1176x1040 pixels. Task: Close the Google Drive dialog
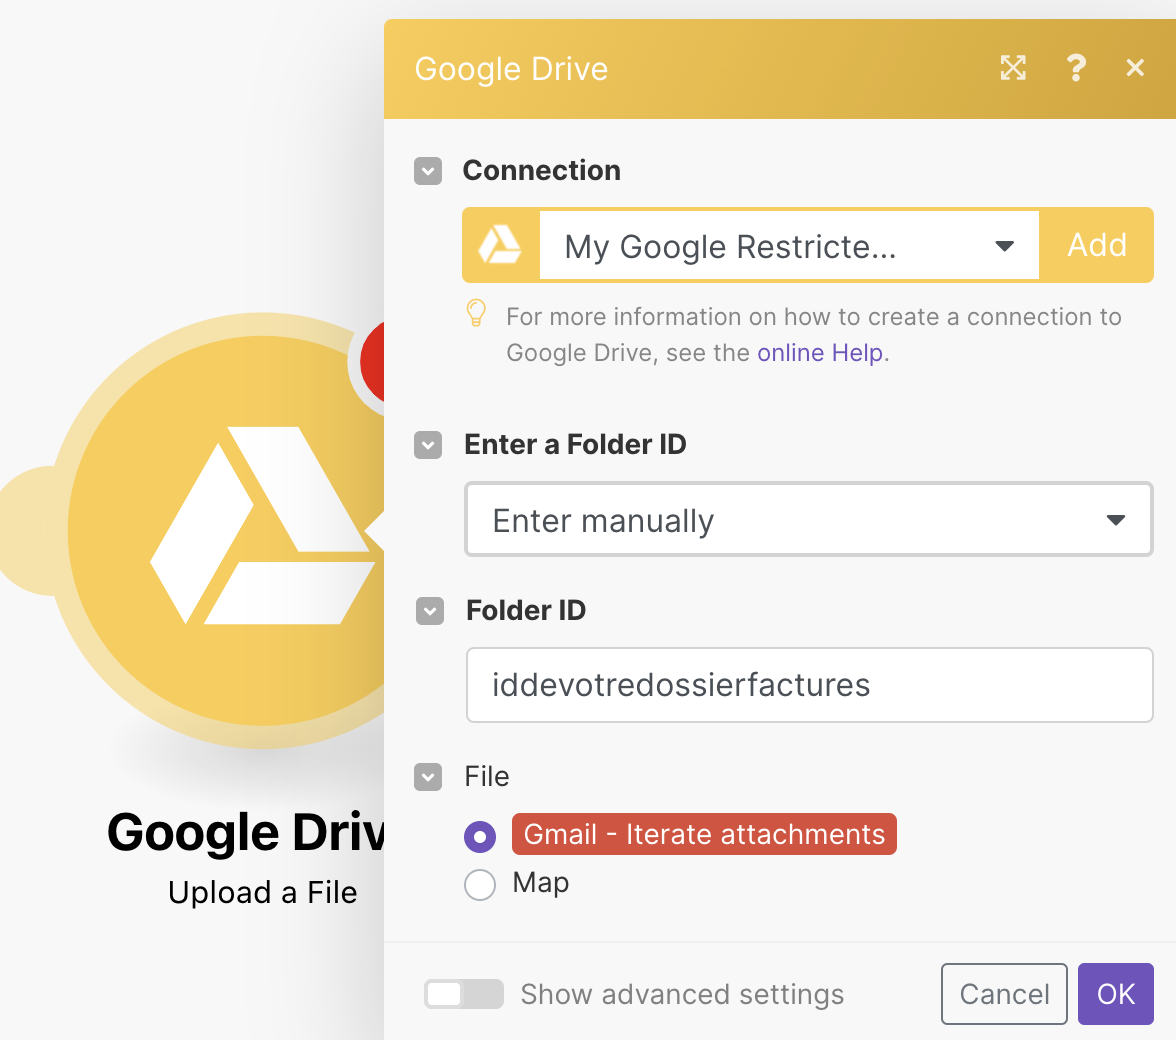pos(1135,68)
